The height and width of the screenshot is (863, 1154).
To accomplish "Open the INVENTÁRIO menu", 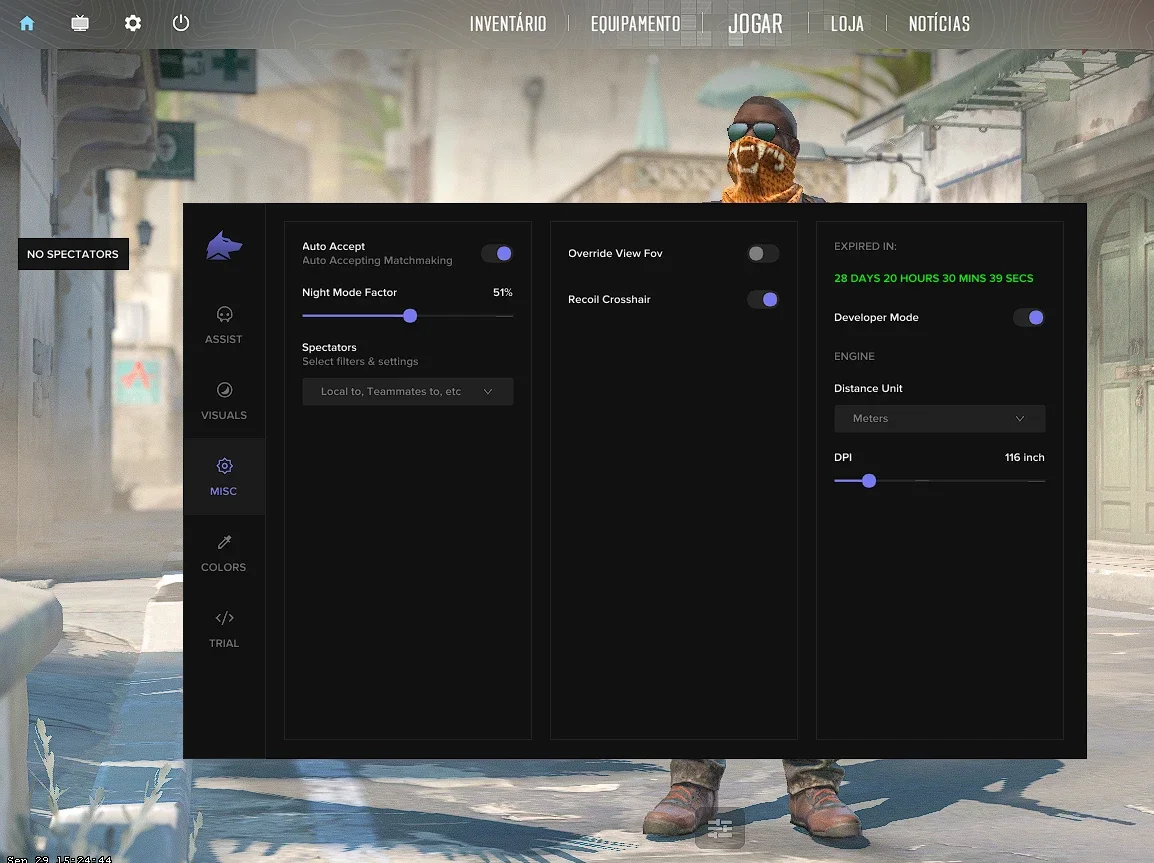I will (508, 24).
